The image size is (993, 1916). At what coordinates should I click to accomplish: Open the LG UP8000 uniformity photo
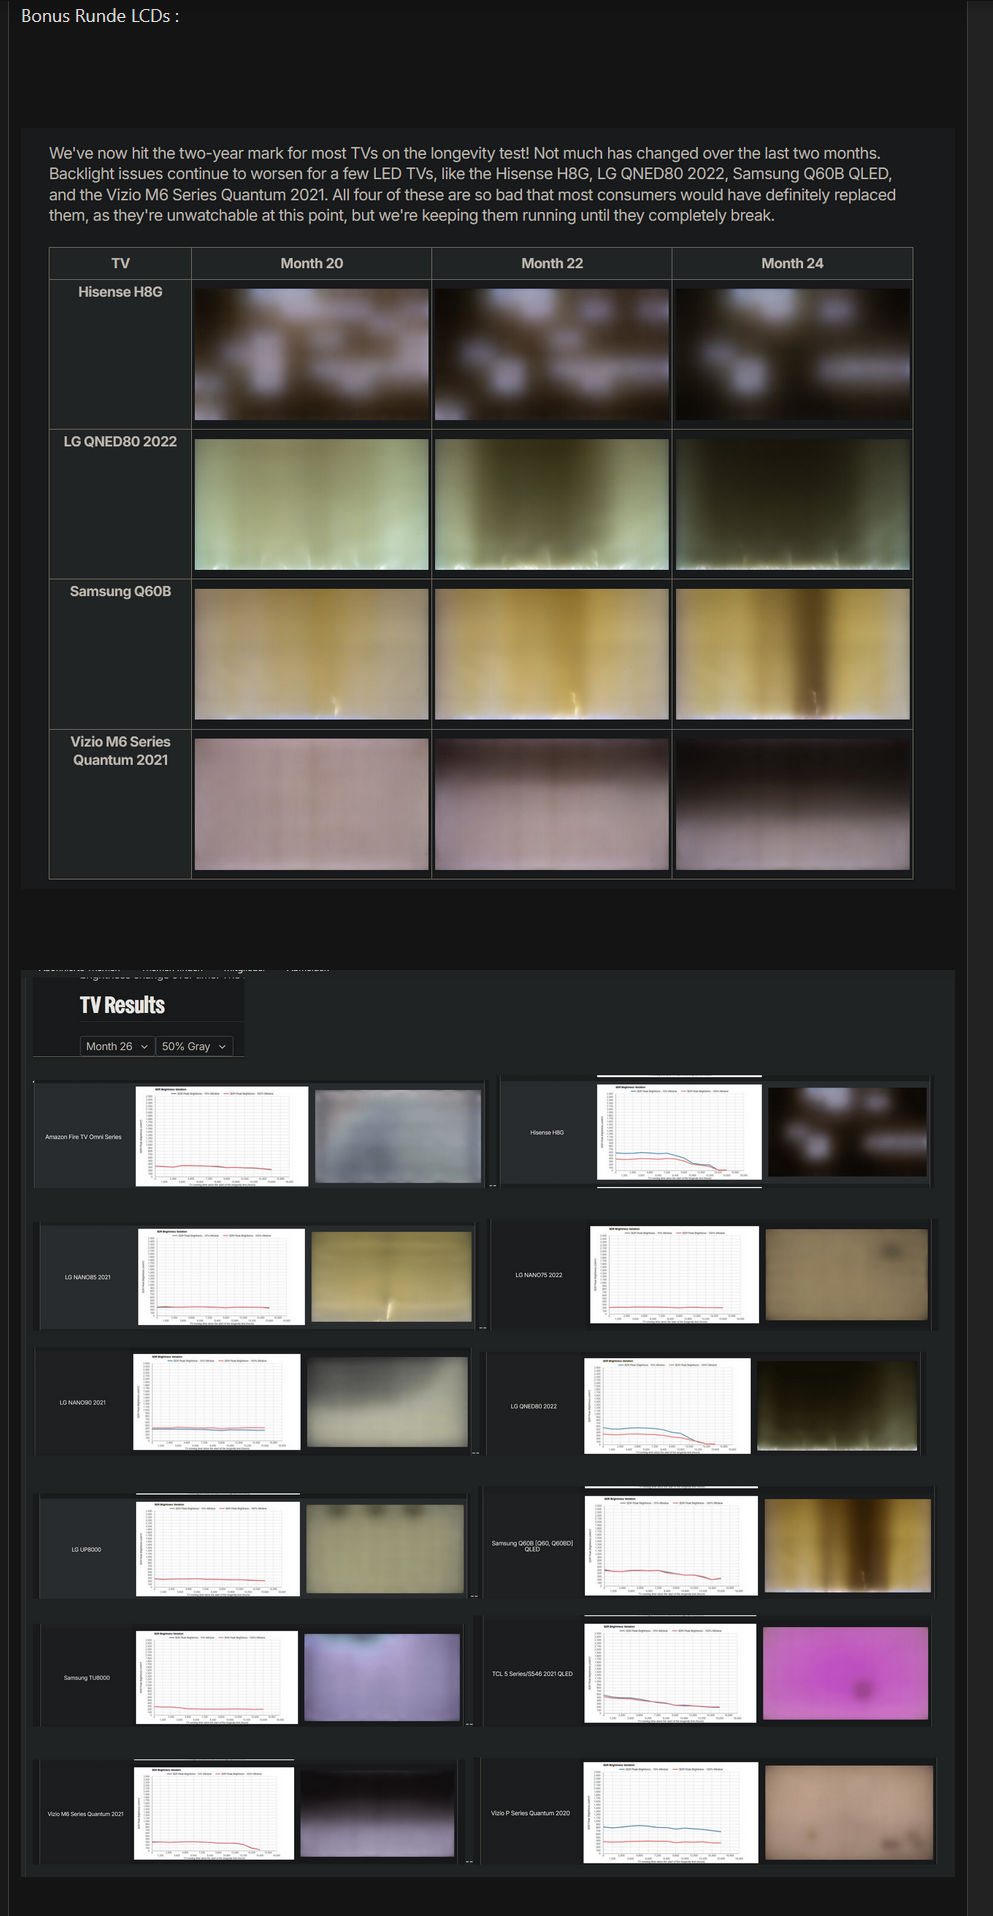pos(385,1549)
